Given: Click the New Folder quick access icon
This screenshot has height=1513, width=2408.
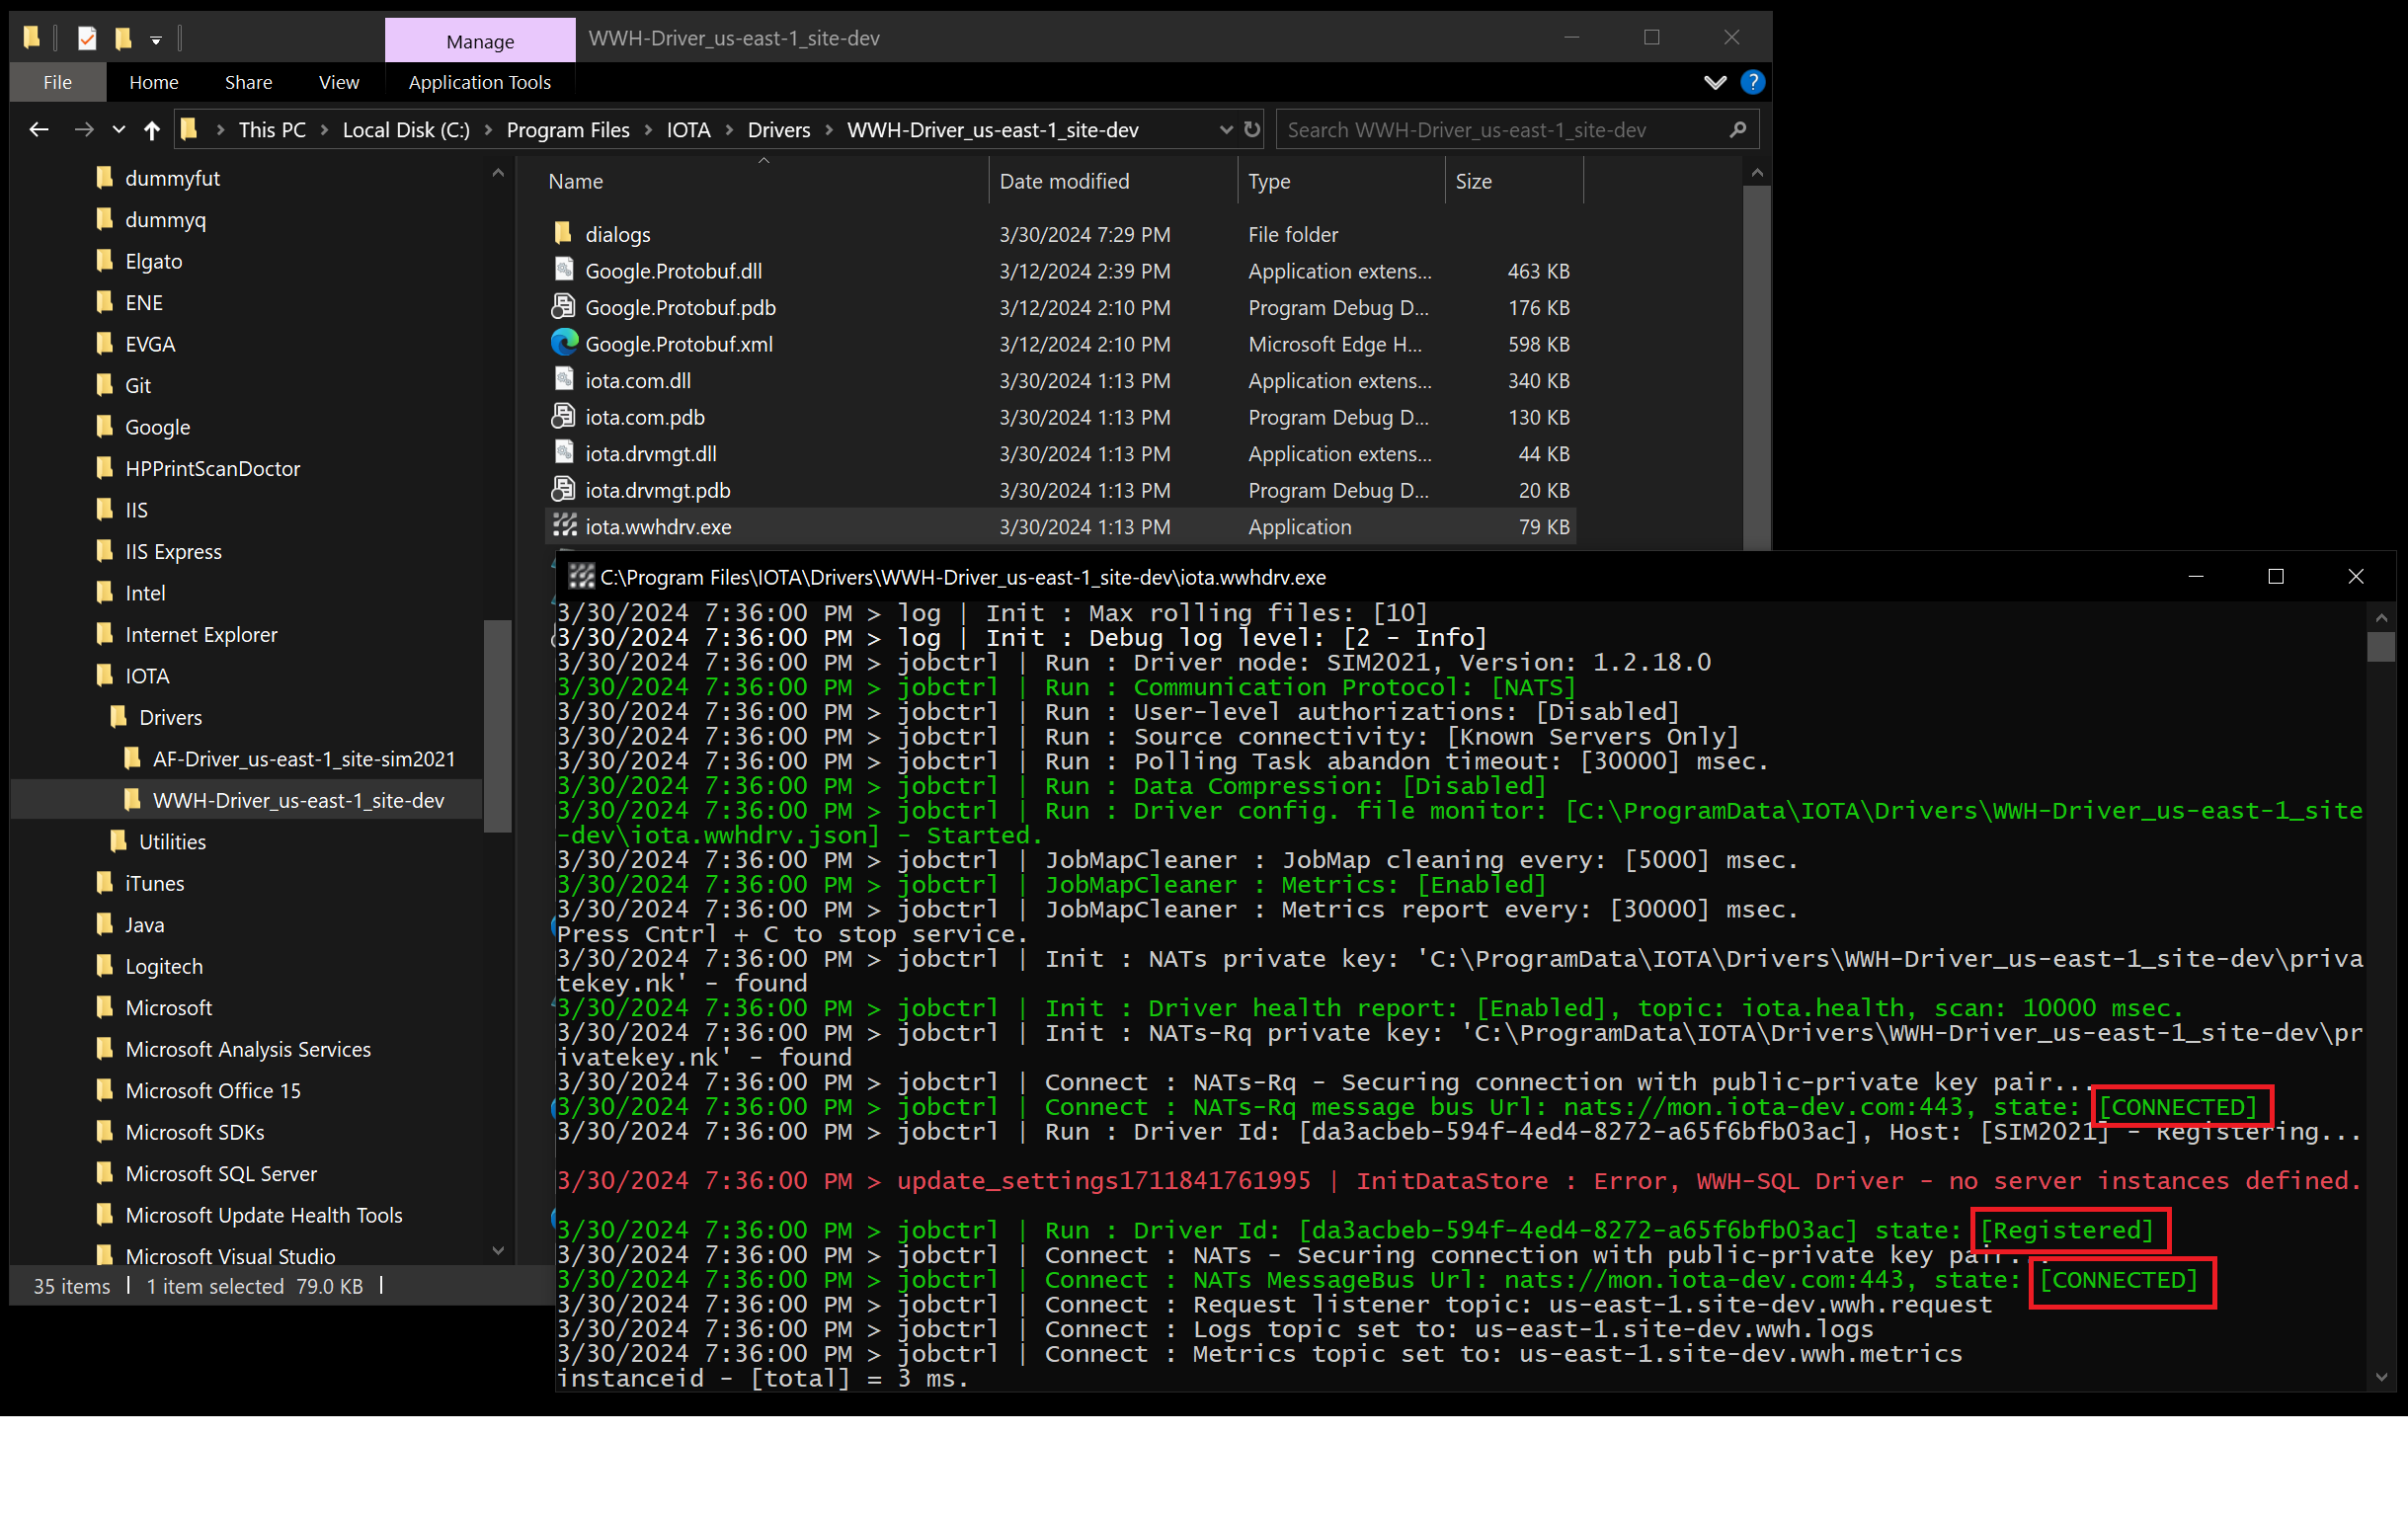Looking at the screenshot, I should 123,38.
